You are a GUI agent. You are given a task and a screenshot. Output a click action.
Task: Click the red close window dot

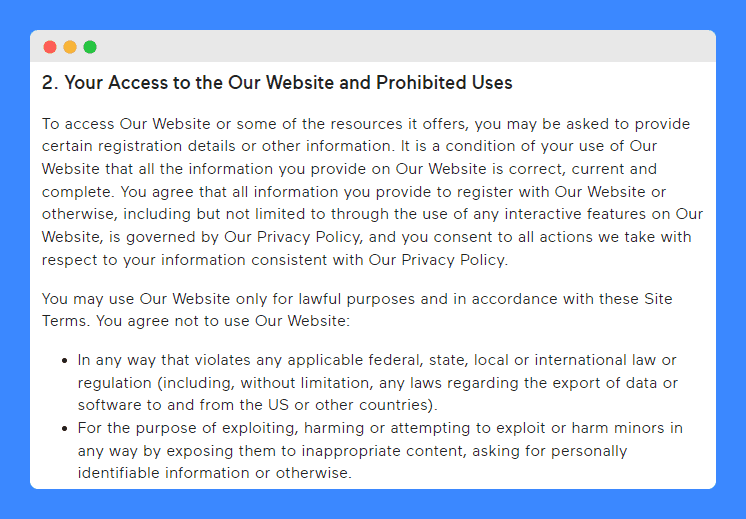(50, 47)
